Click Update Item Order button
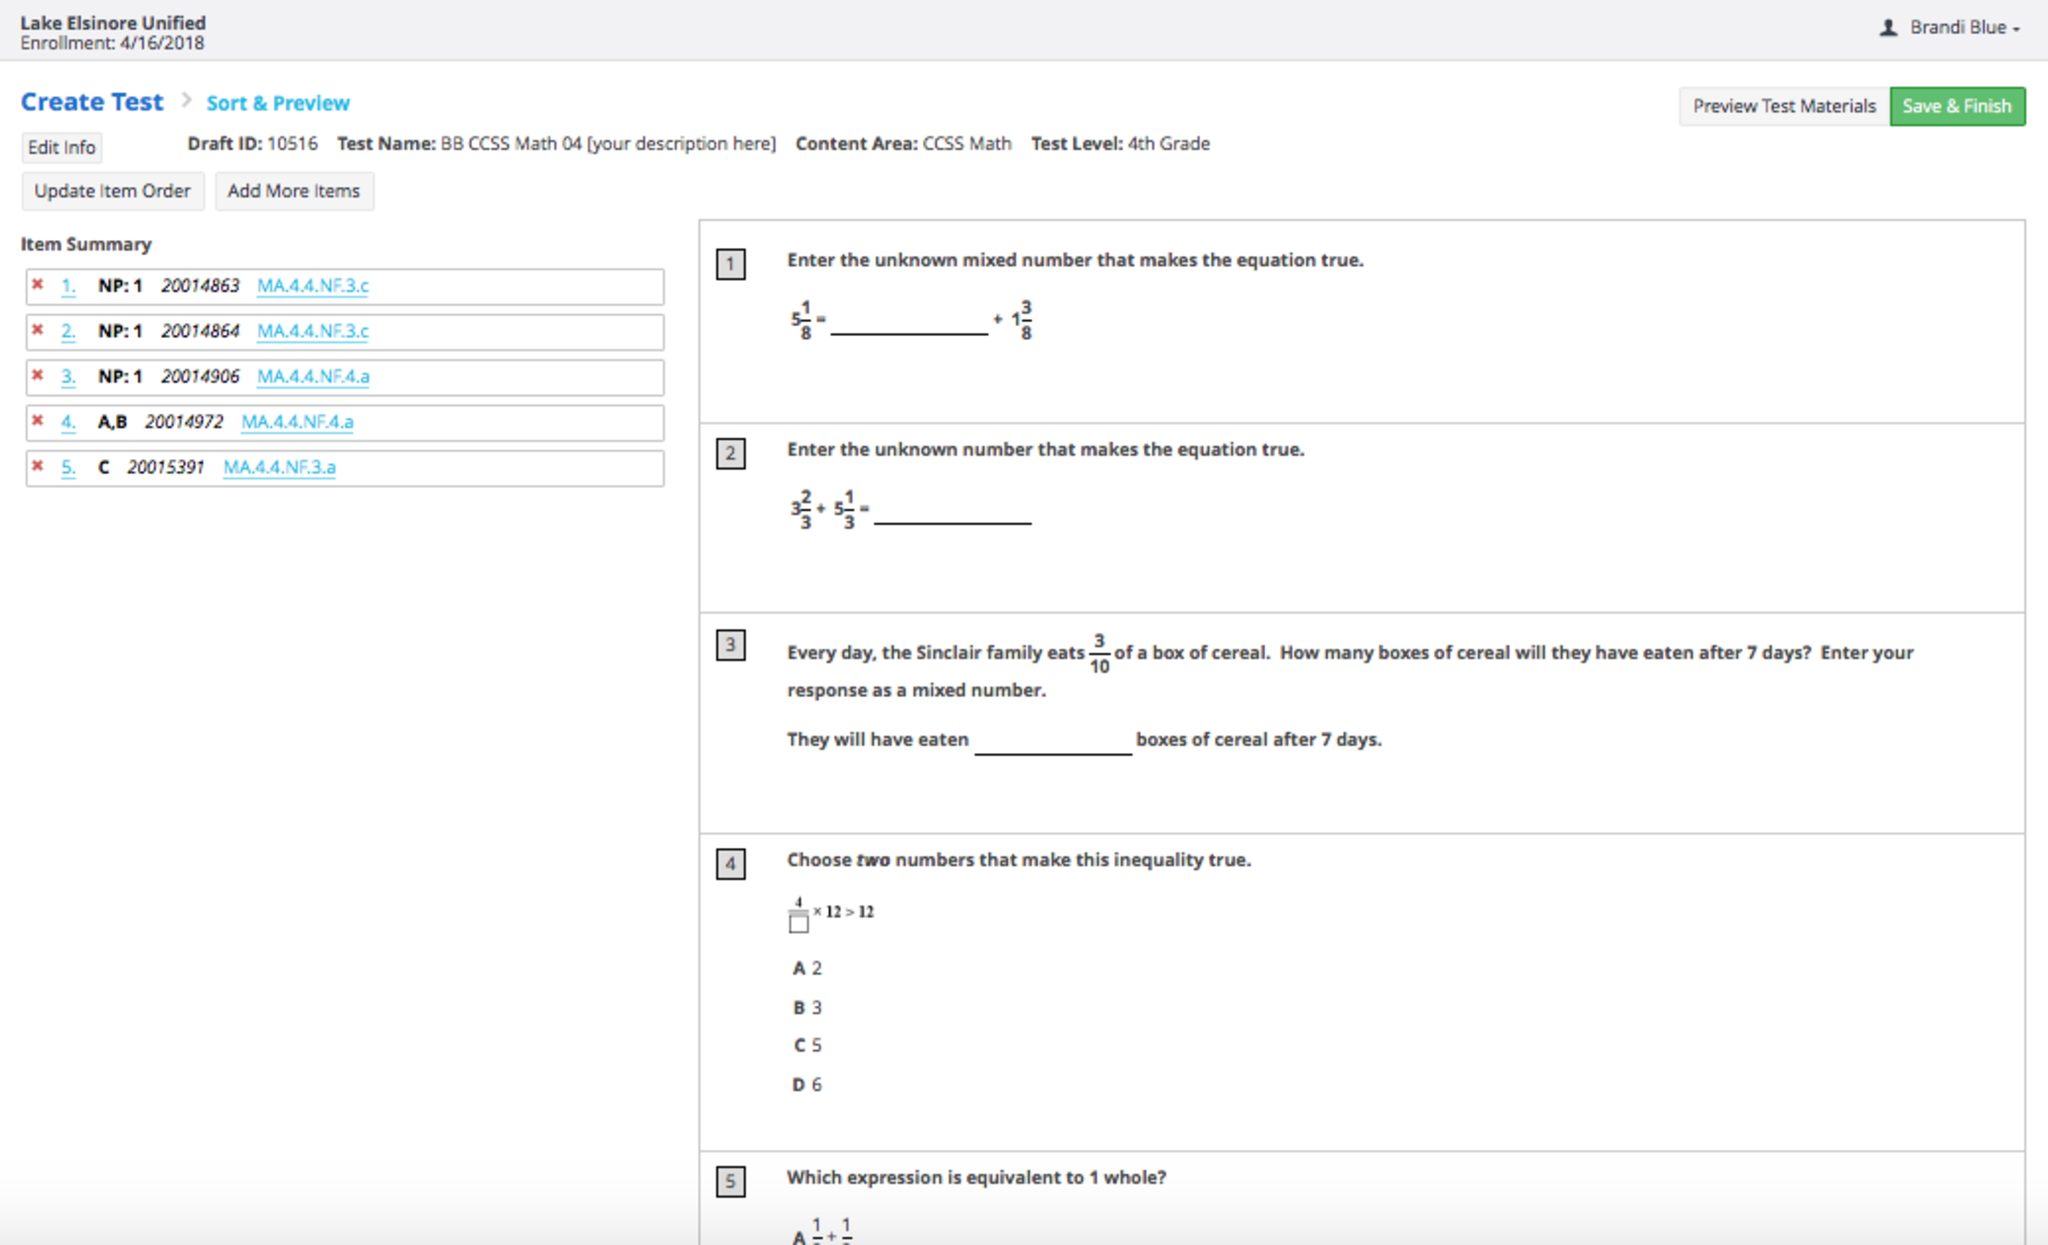Image resolution: width=2048 pixels, height=1245 pixels. tap(112, 191)
